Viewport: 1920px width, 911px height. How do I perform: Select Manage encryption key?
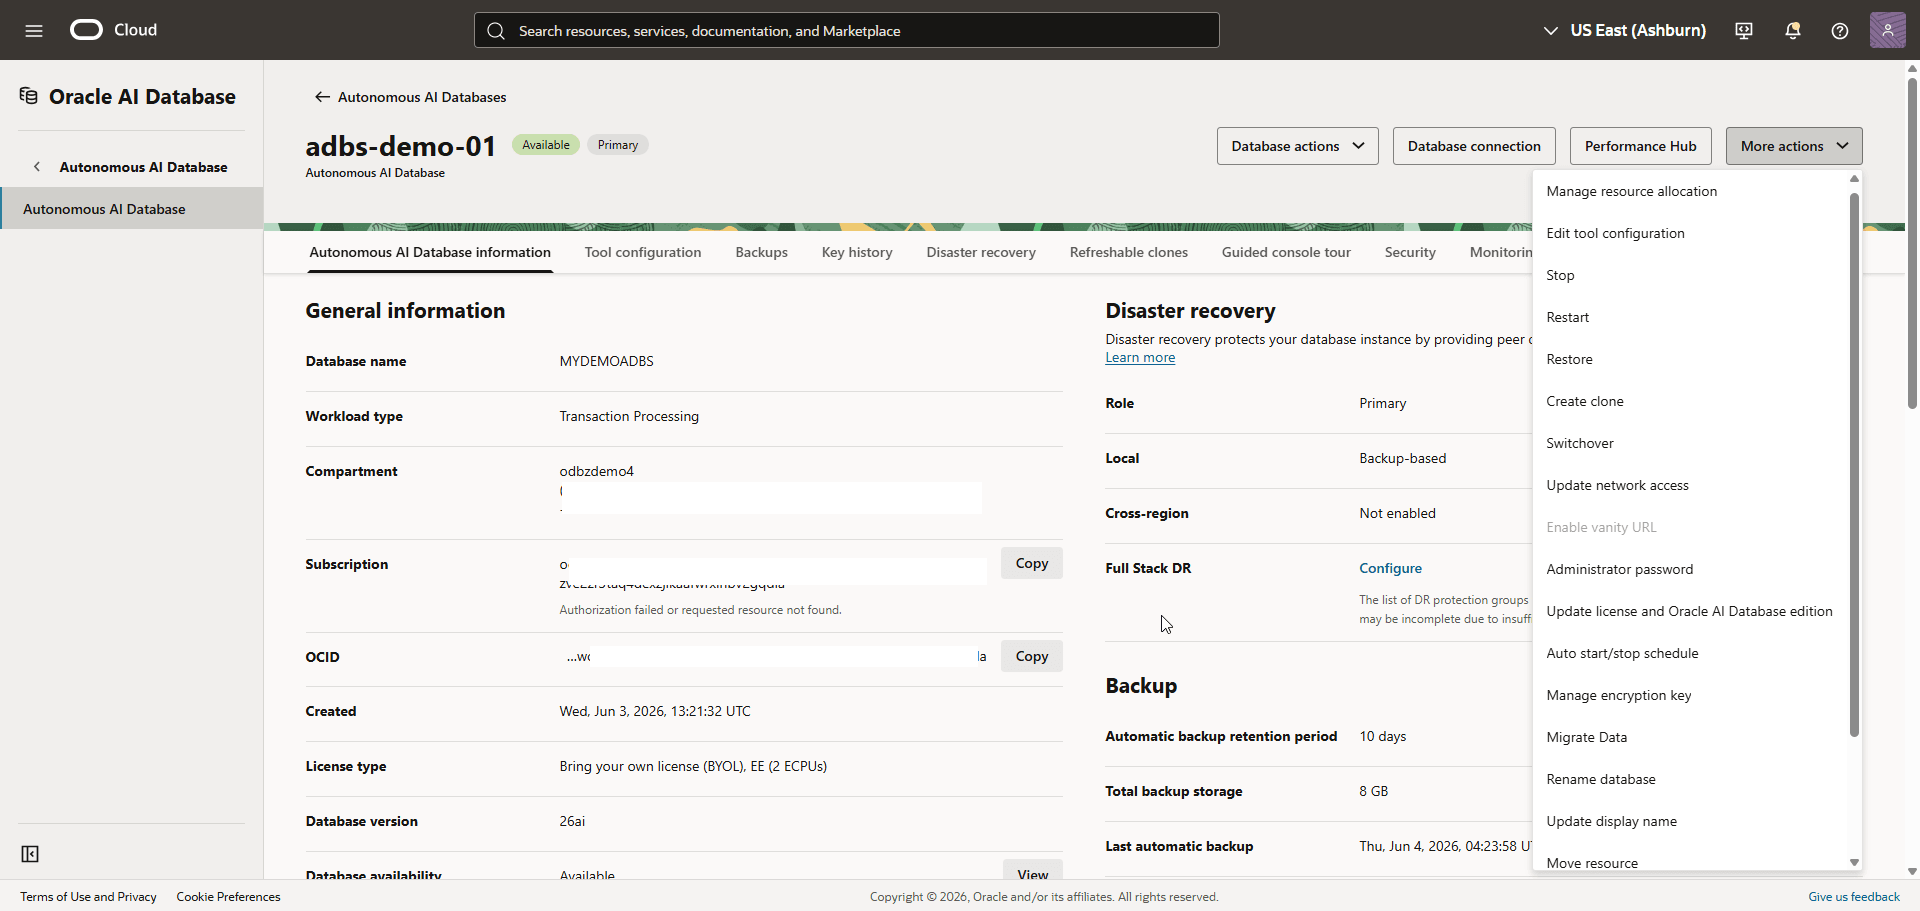pyautogui.click(x=1691, y=695)
